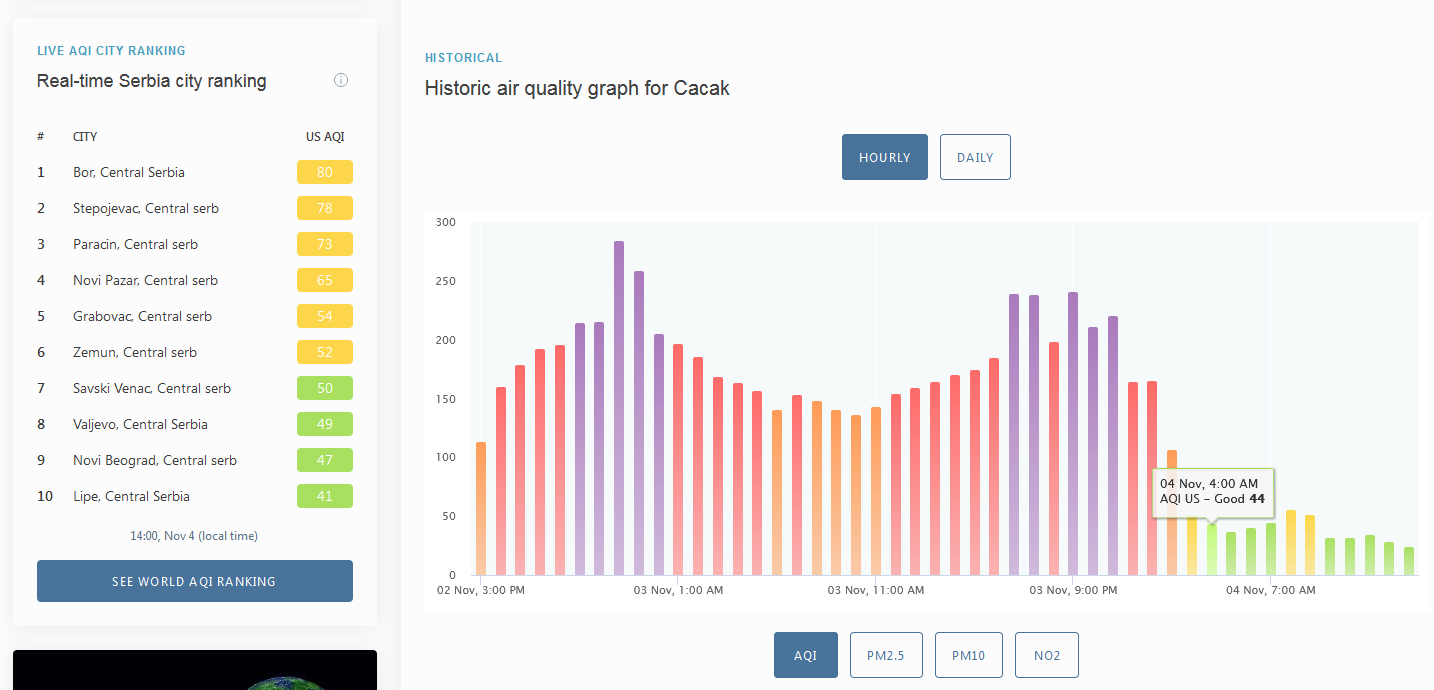Open Valjevo, Central Serbia entry
The width and height of the screenshot is (1434, 690).
pyautogui.click(x=140, y=424)
